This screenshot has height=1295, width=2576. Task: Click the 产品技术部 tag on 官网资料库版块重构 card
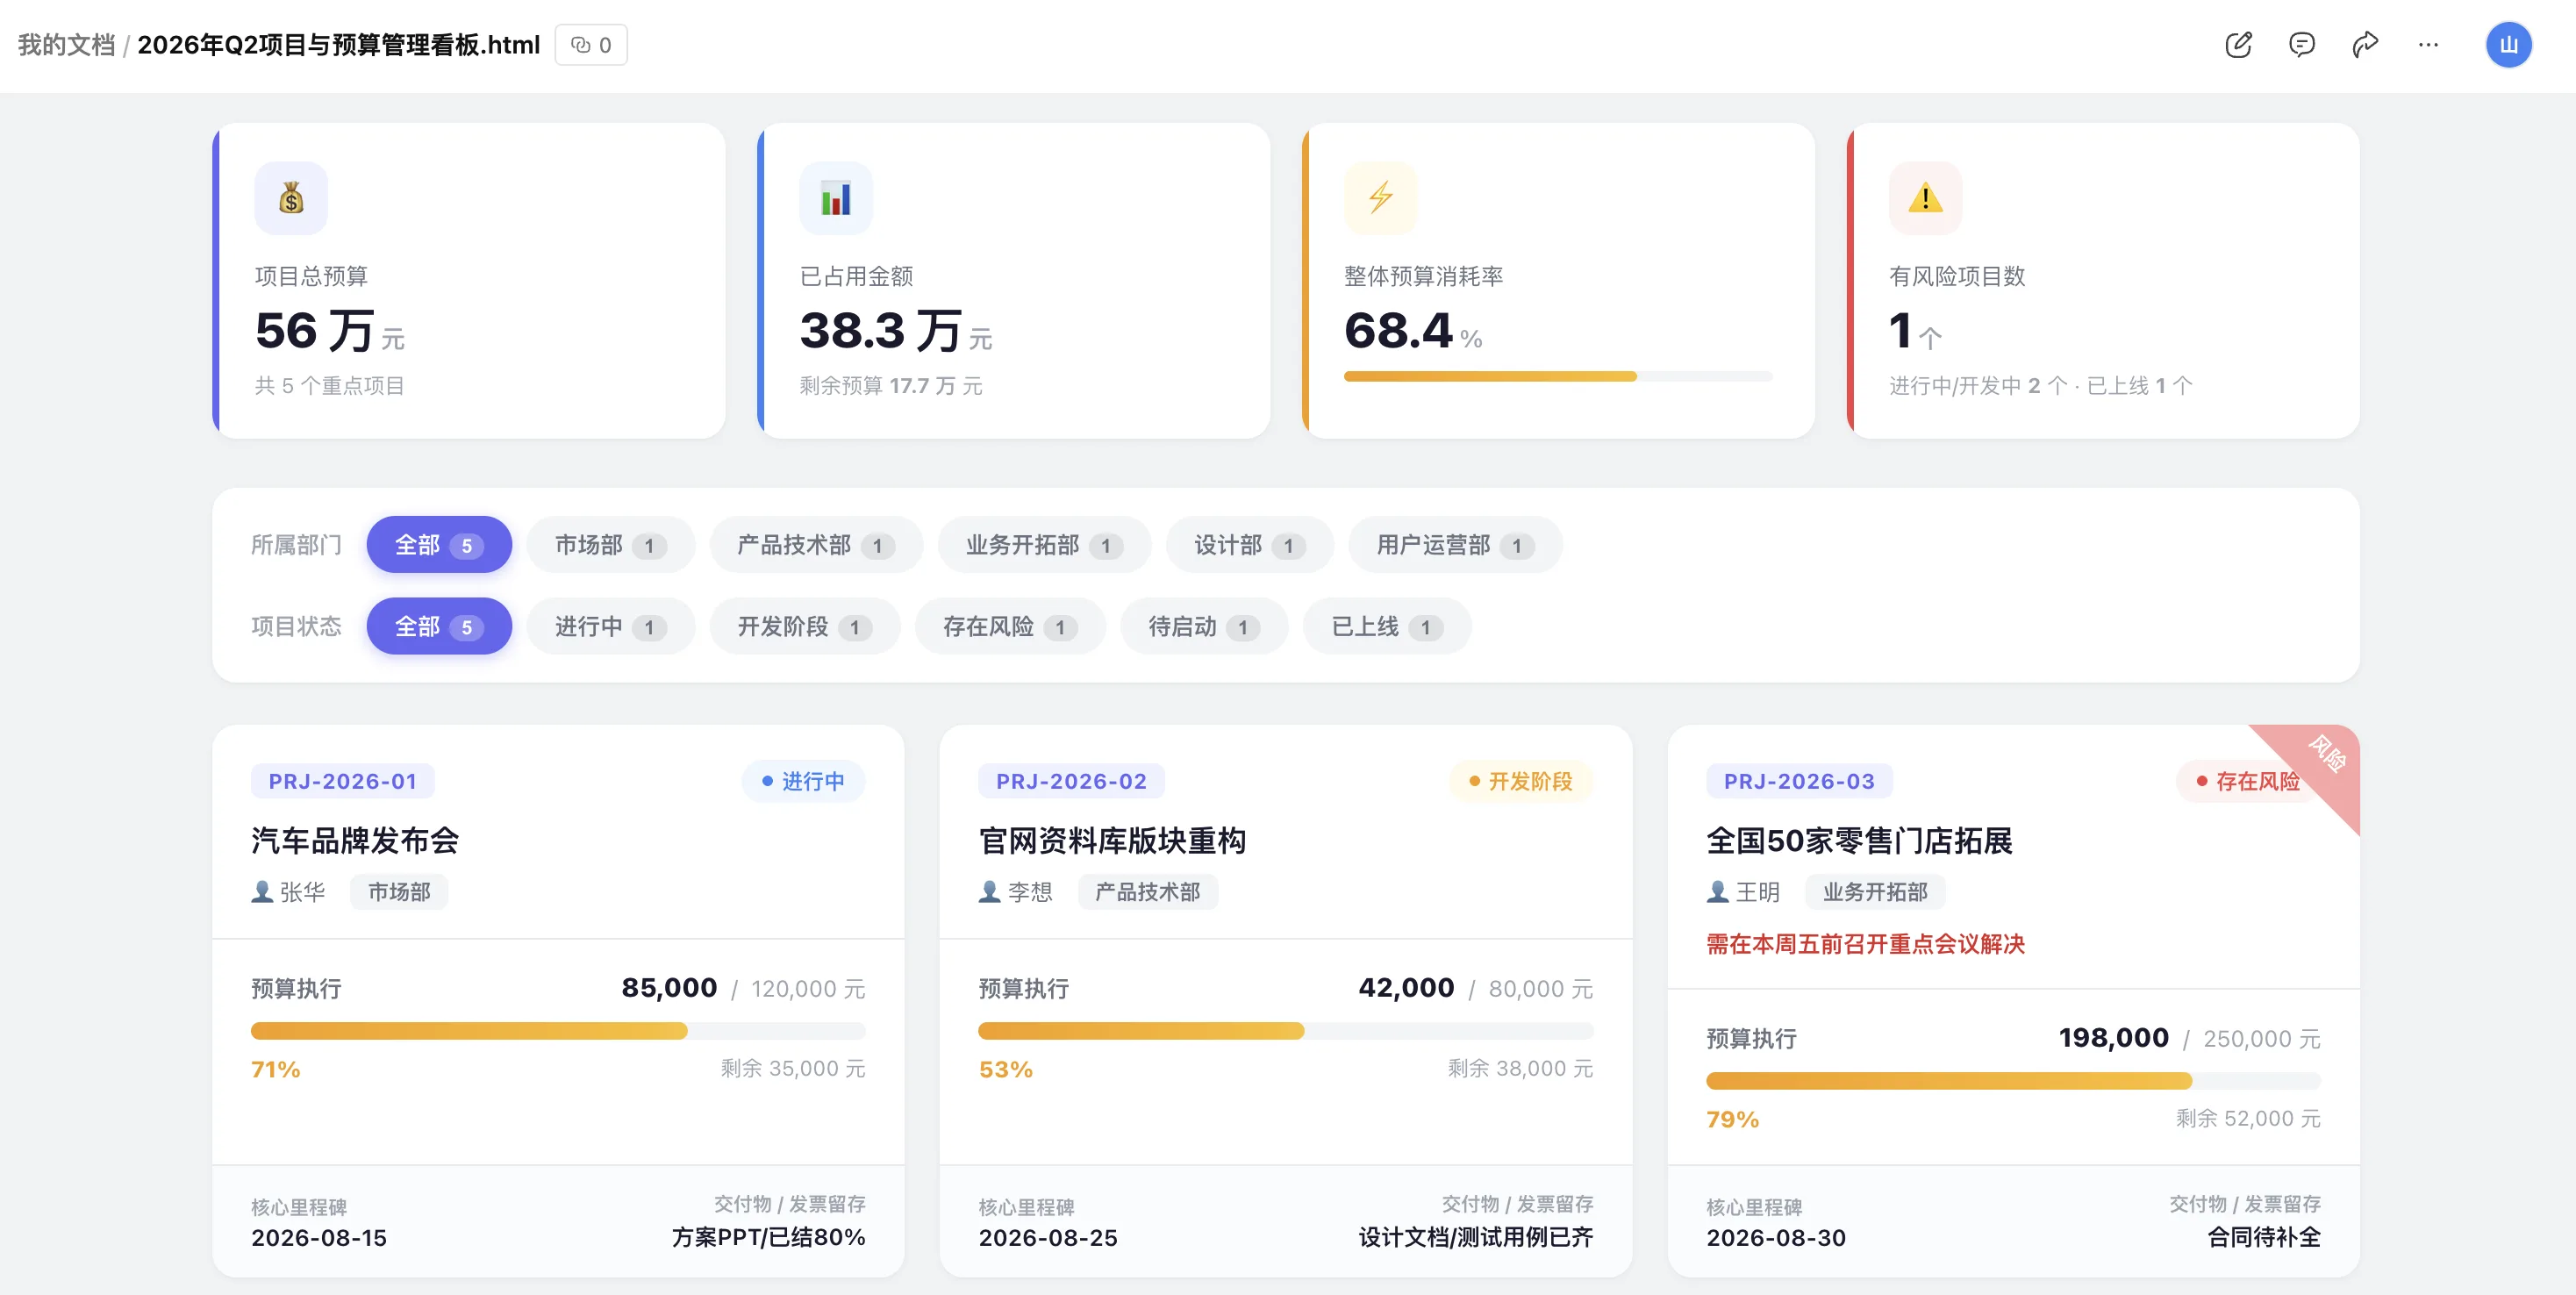coord(1147,891)
